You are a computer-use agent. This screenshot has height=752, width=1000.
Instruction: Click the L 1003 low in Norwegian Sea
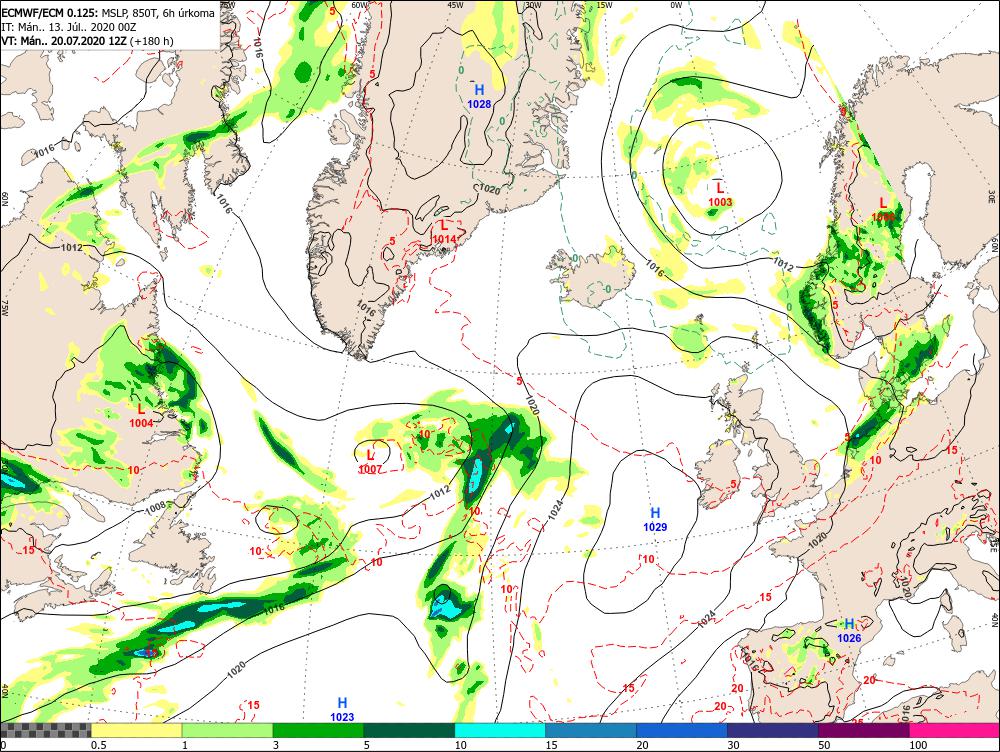(720, 195)
